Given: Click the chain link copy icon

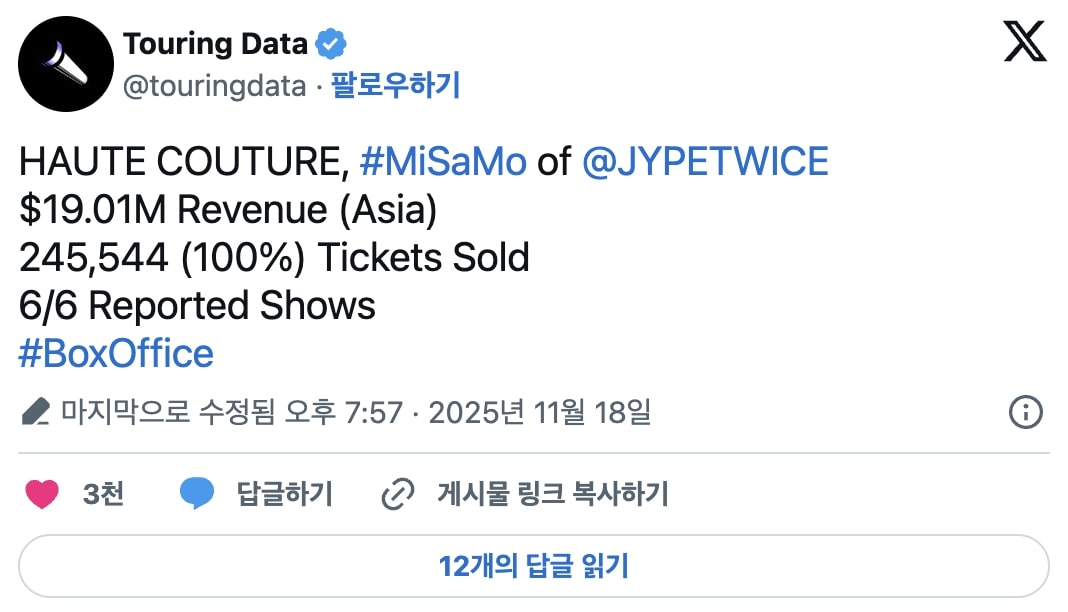Looking at the screenshot, I should click(x=398, y=494).
